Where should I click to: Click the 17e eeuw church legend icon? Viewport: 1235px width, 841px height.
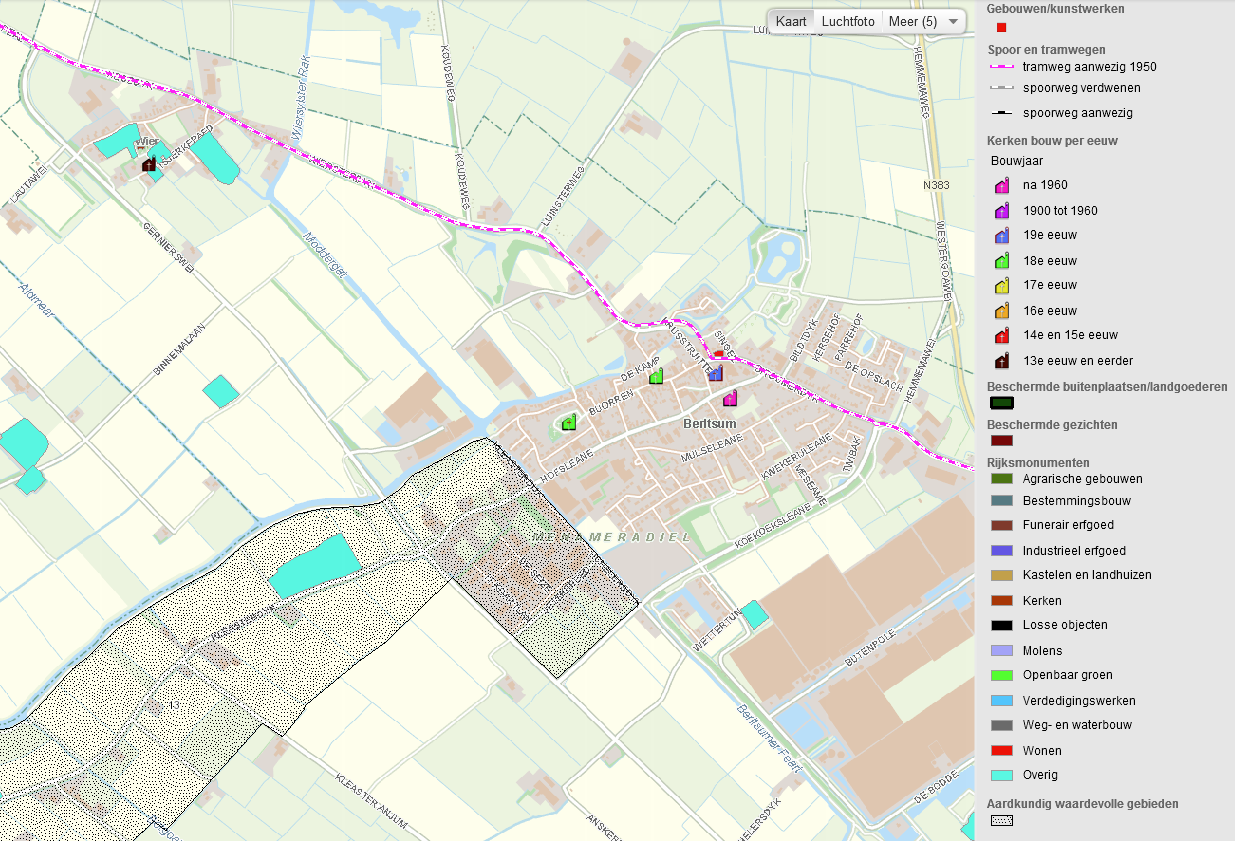pos(1000,285)
